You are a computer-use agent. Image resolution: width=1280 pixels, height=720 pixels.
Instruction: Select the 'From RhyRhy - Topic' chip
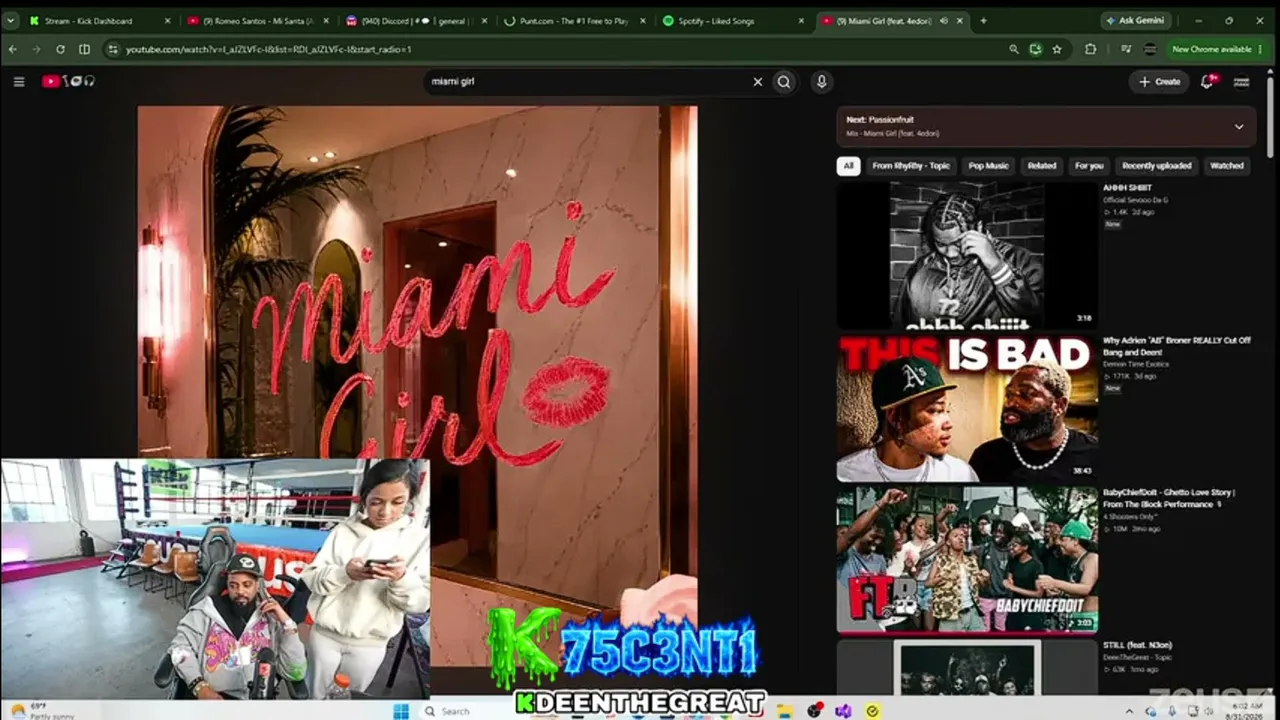click(x=911, y=166)
